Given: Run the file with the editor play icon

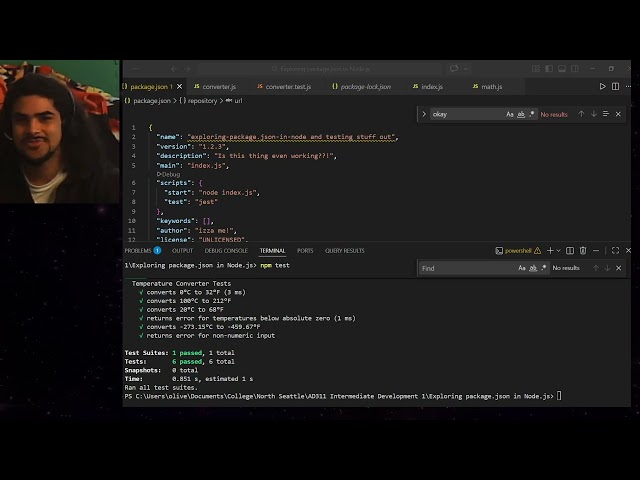Looking at the screenshot, I should point(602,87).
